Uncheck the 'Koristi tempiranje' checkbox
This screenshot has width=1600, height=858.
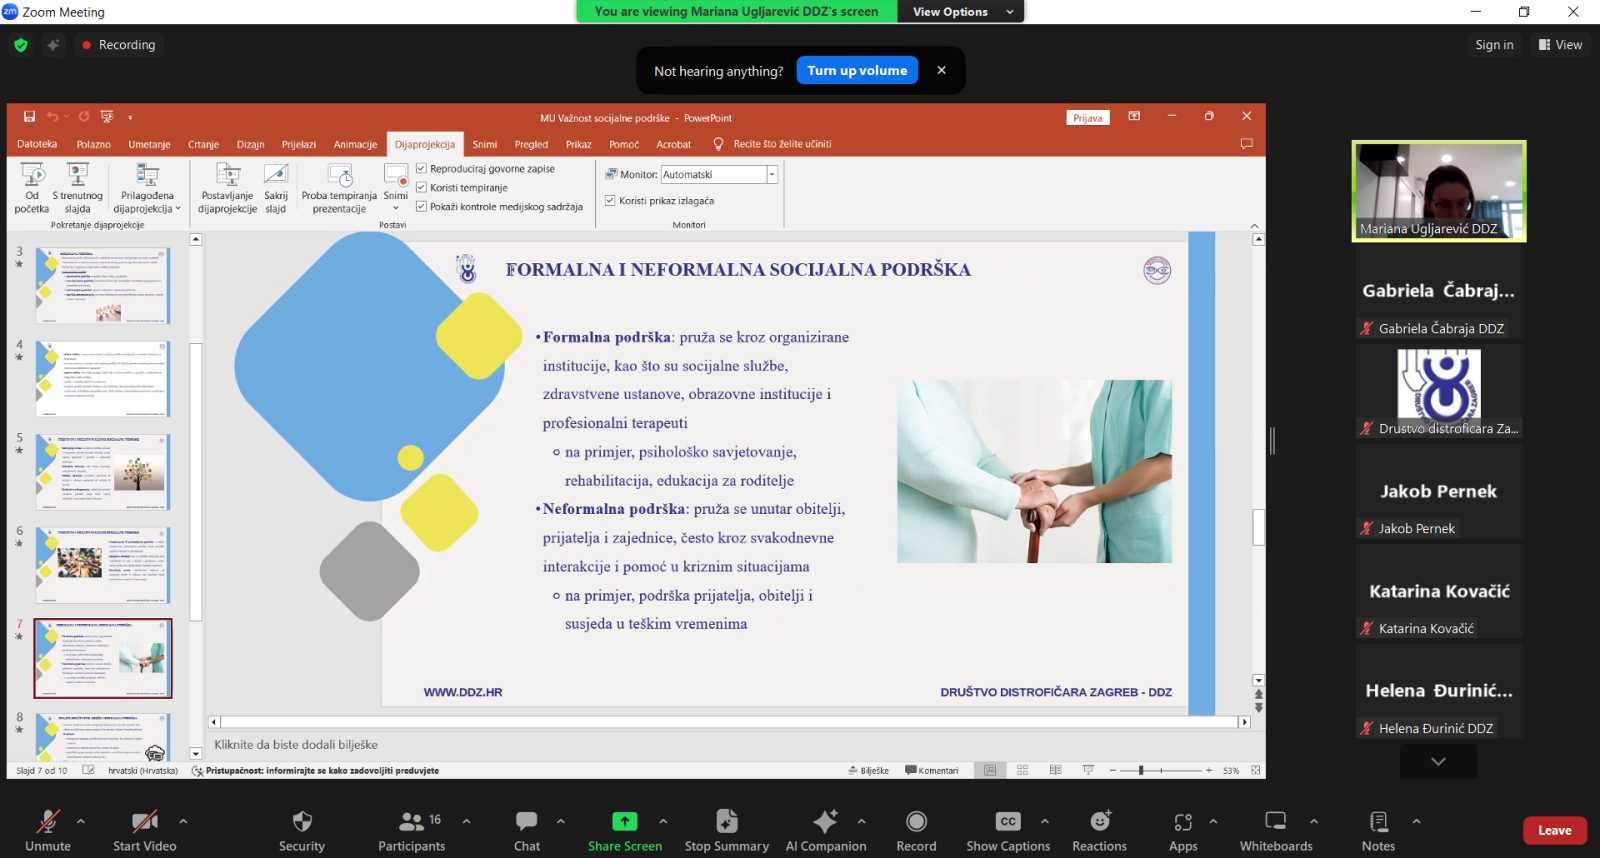pos(422,188)
